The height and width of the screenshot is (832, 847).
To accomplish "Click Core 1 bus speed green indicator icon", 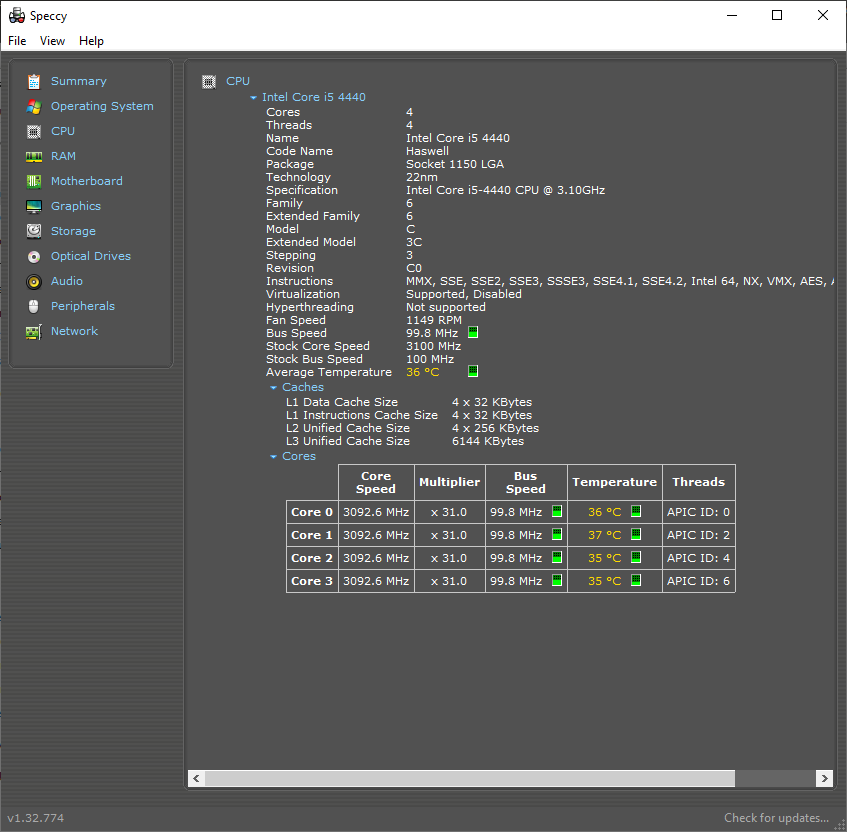I will pyautogui.click(x=557, y=534).
